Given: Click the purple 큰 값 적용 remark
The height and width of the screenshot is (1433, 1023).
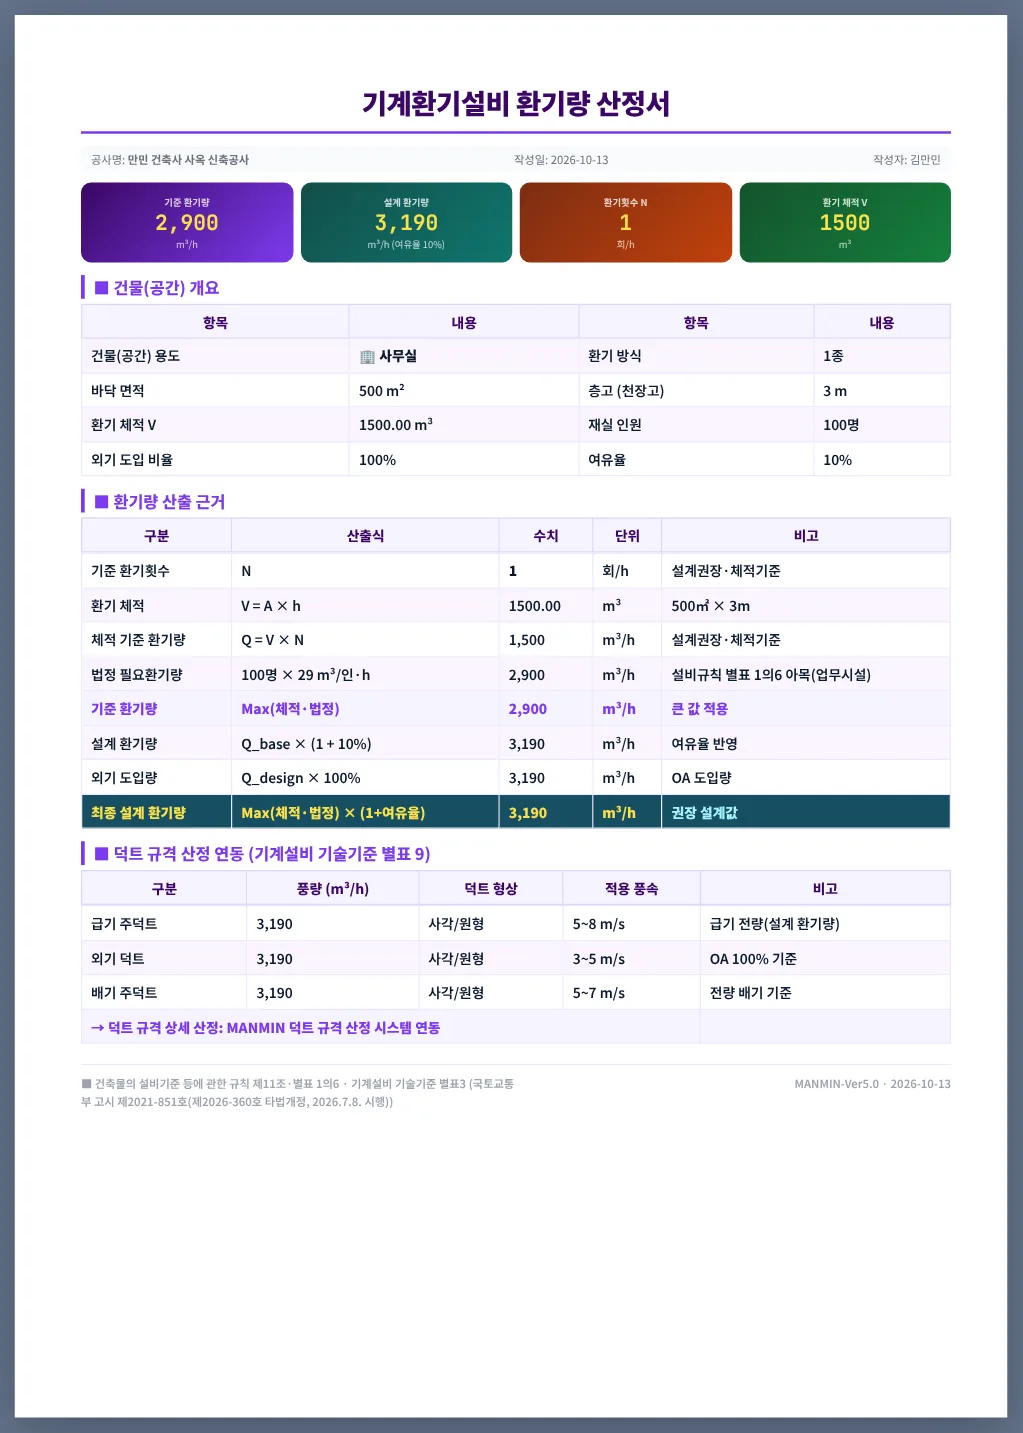Looking at the screenshot, I should [700, 709].
